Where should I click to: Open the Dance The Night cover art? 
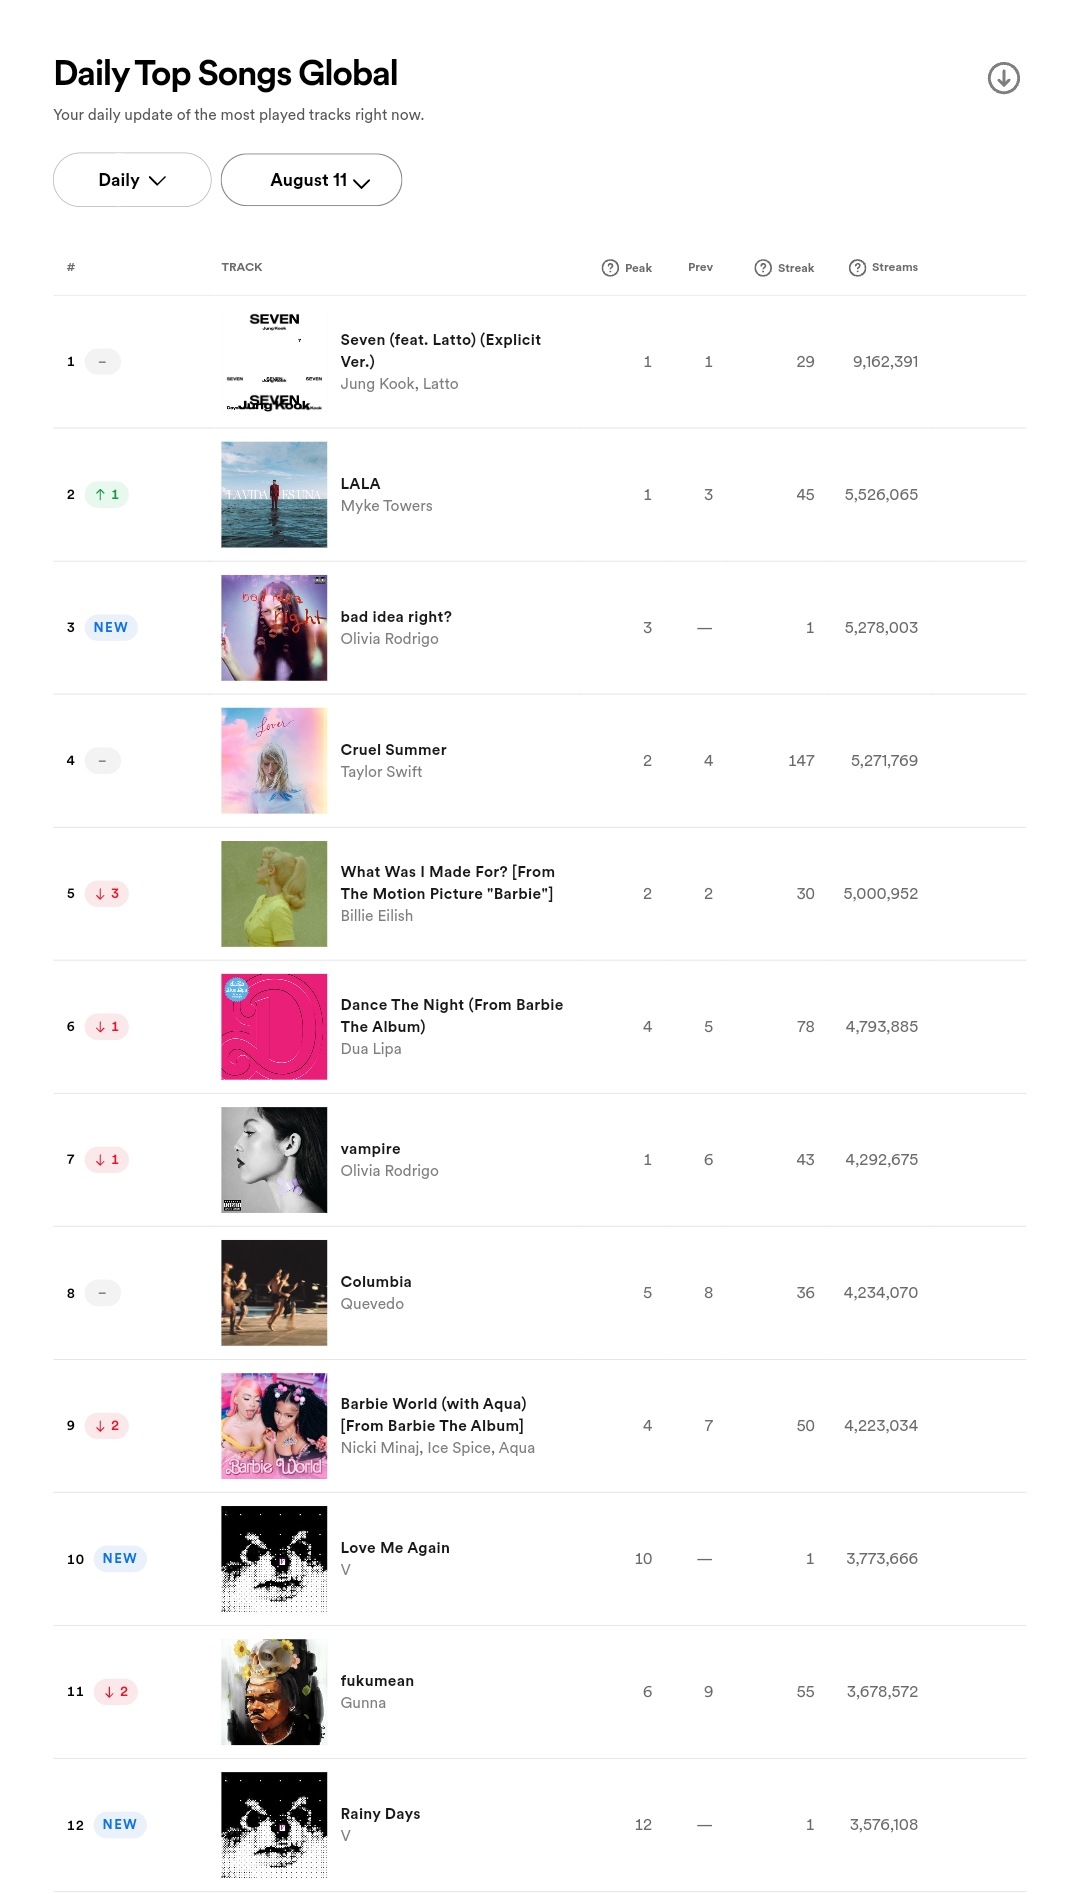(x=274, y=1027)
